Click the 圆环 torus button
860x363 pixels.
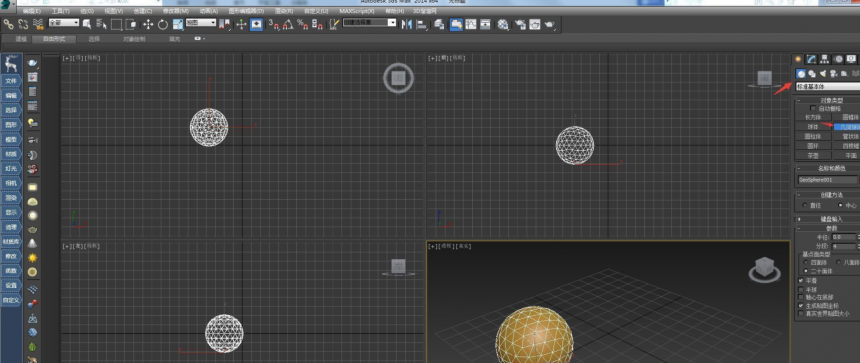pos(813,146)
